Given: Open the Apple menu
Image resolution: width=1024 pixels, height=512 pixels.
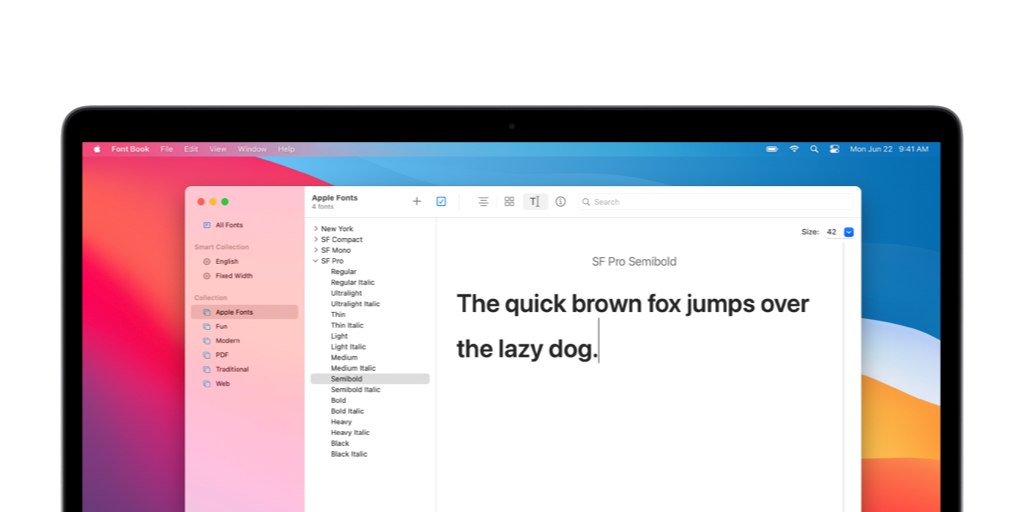Looking at the screenshot, I should tap(97, 149).
